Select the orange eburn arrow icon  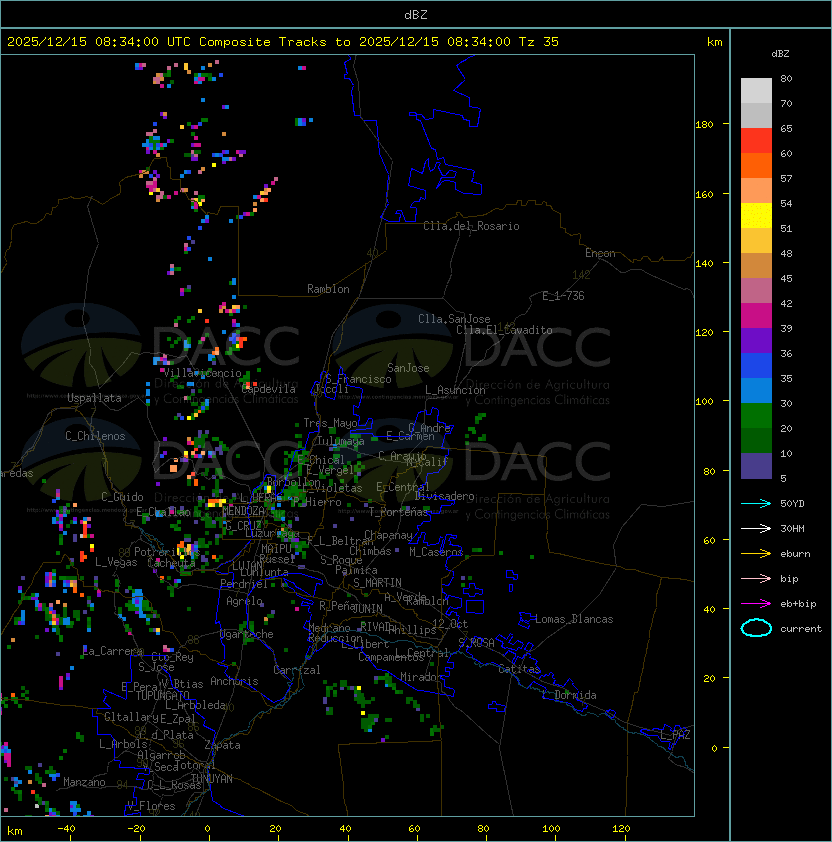pyautogui.click(x=756, y=553)
